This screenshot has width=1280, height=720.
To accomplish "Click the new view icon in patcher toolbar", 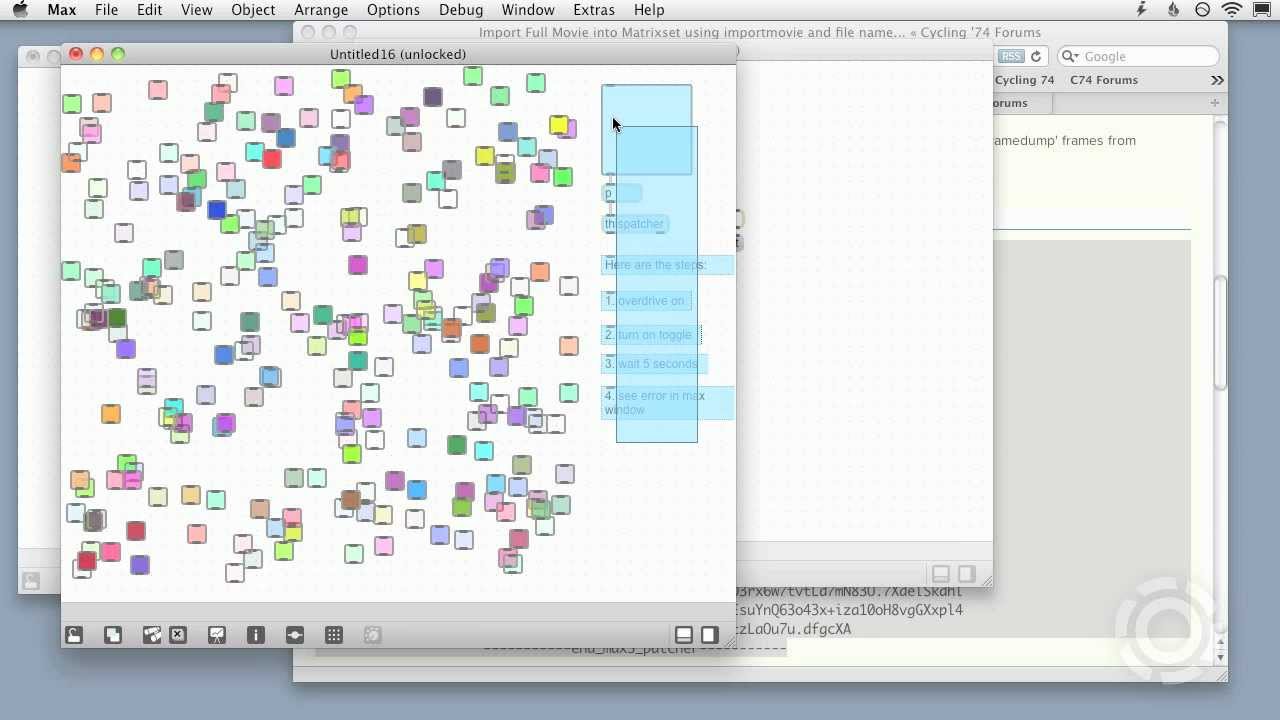I will tap(113, 635).
